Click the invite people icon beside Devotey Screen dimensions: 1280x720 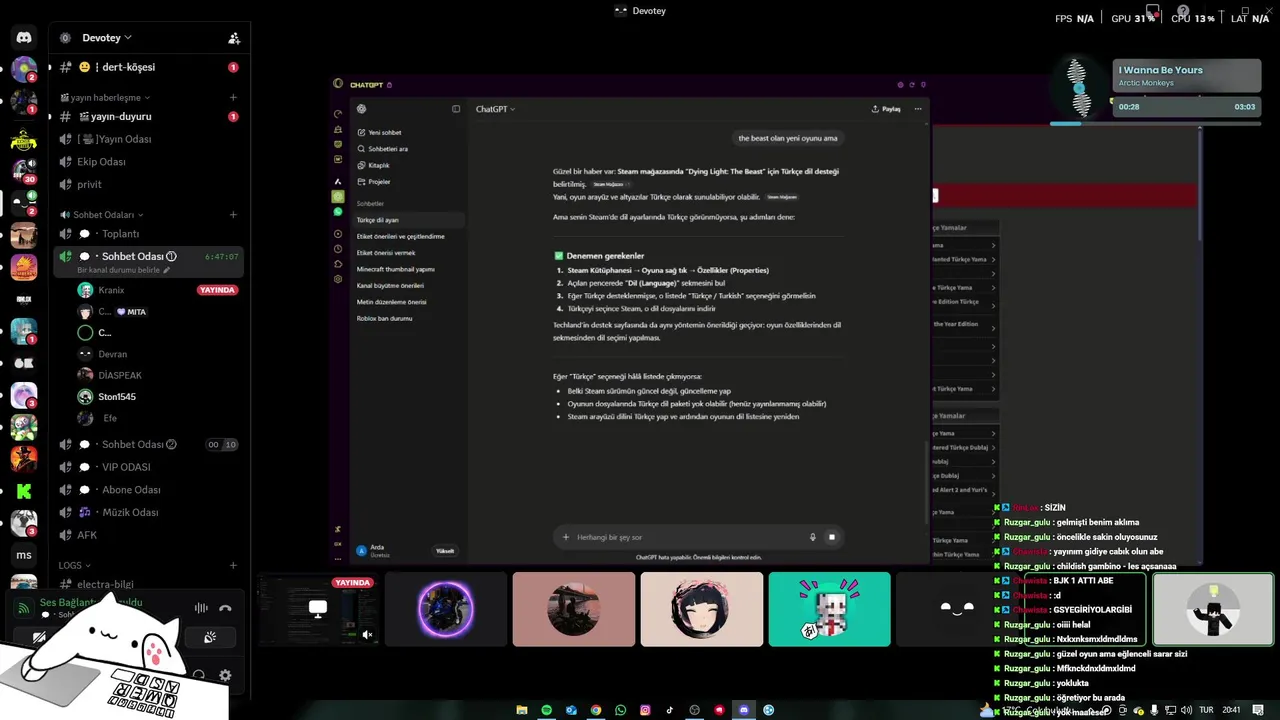234,38
